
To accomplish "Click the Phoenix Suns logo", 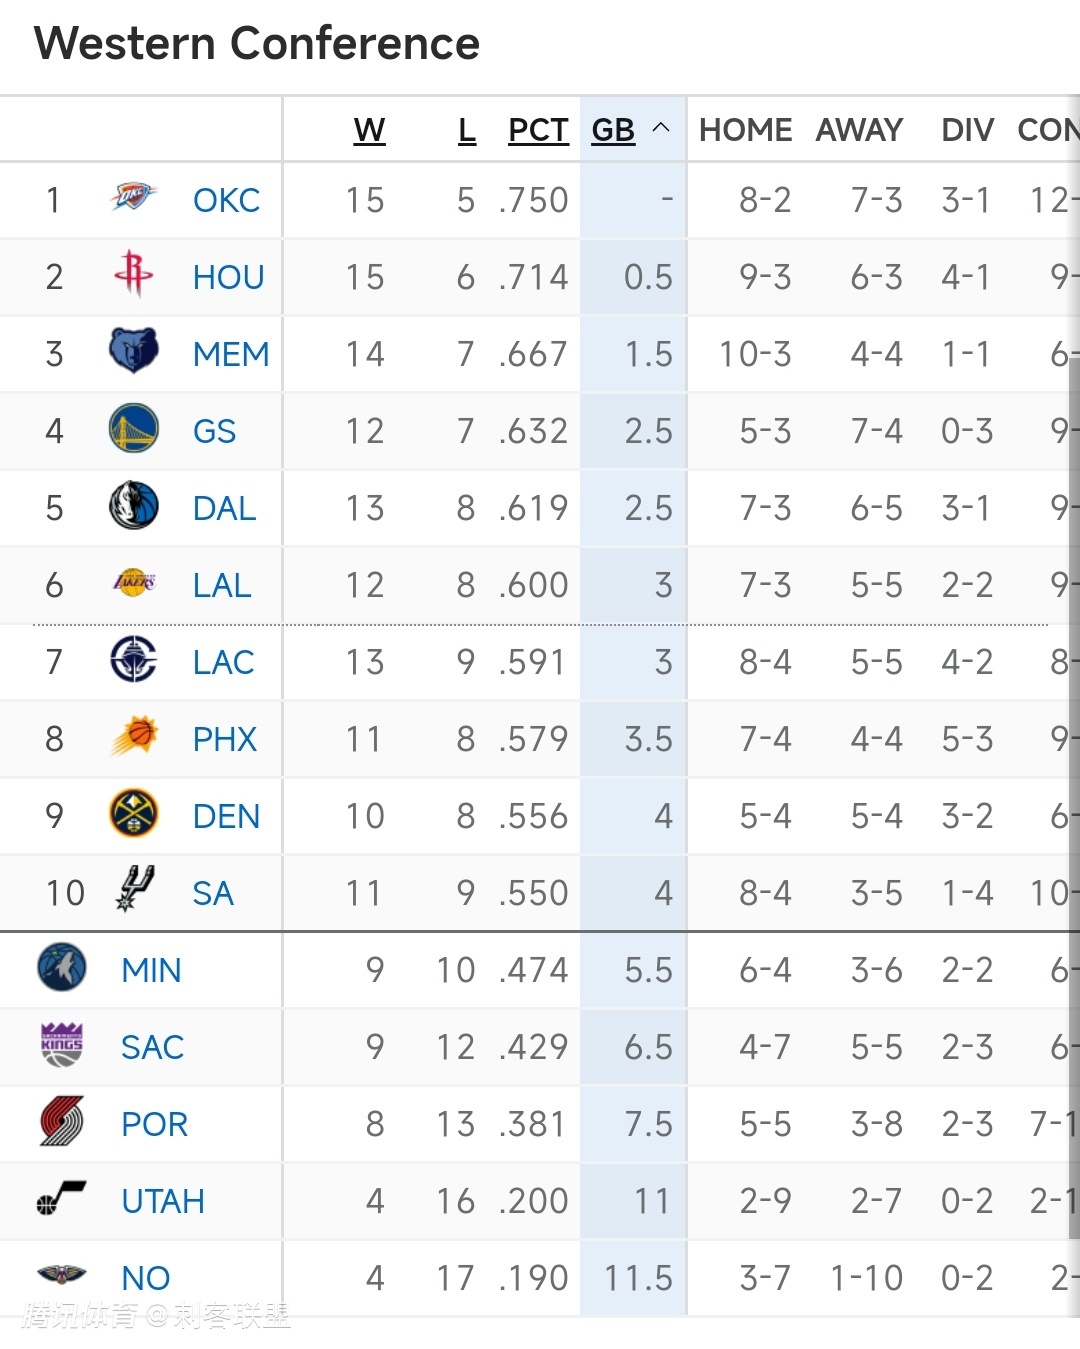I will [x=133, y=738].
